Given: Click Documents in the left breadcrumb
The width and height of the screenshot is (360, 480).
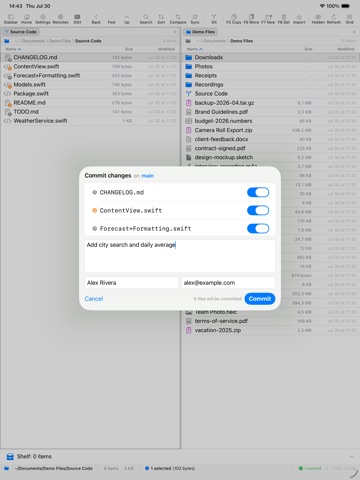Looking at the screenshot, I should [33, 41].
